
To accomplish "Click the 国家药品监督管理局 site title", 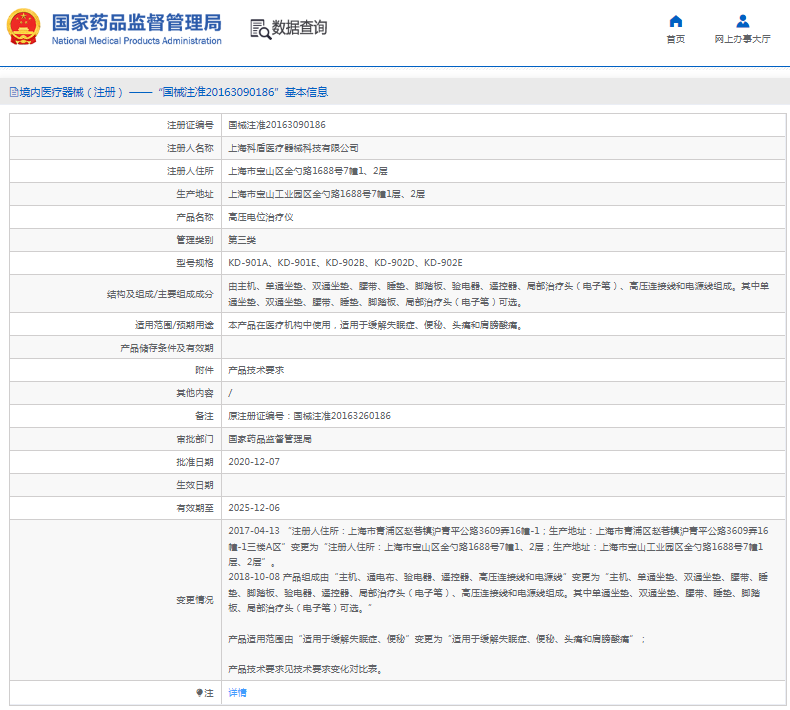I will pos(136,22).
